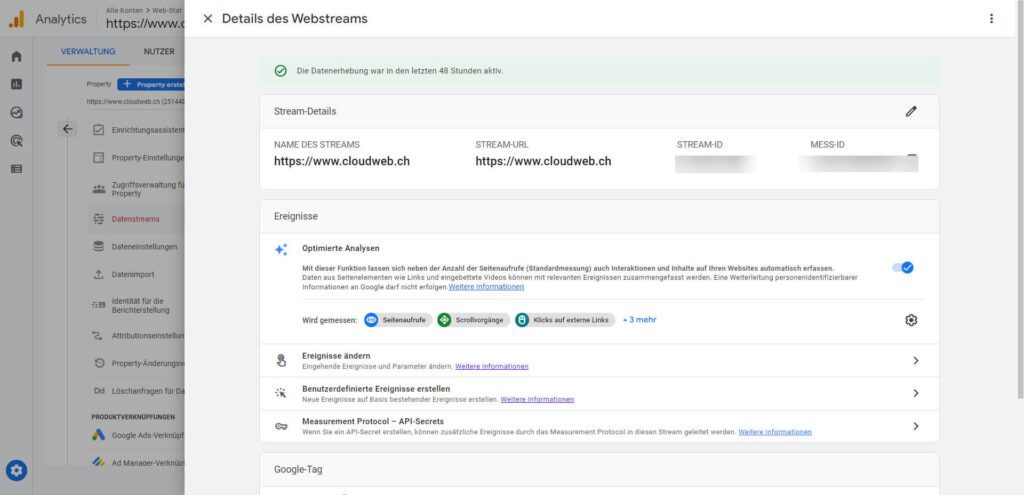The height and width of the screenshot is (495, 1024).
Task: Open Weitere Informationen link in Ereignisse ändern
Action: 492,366
